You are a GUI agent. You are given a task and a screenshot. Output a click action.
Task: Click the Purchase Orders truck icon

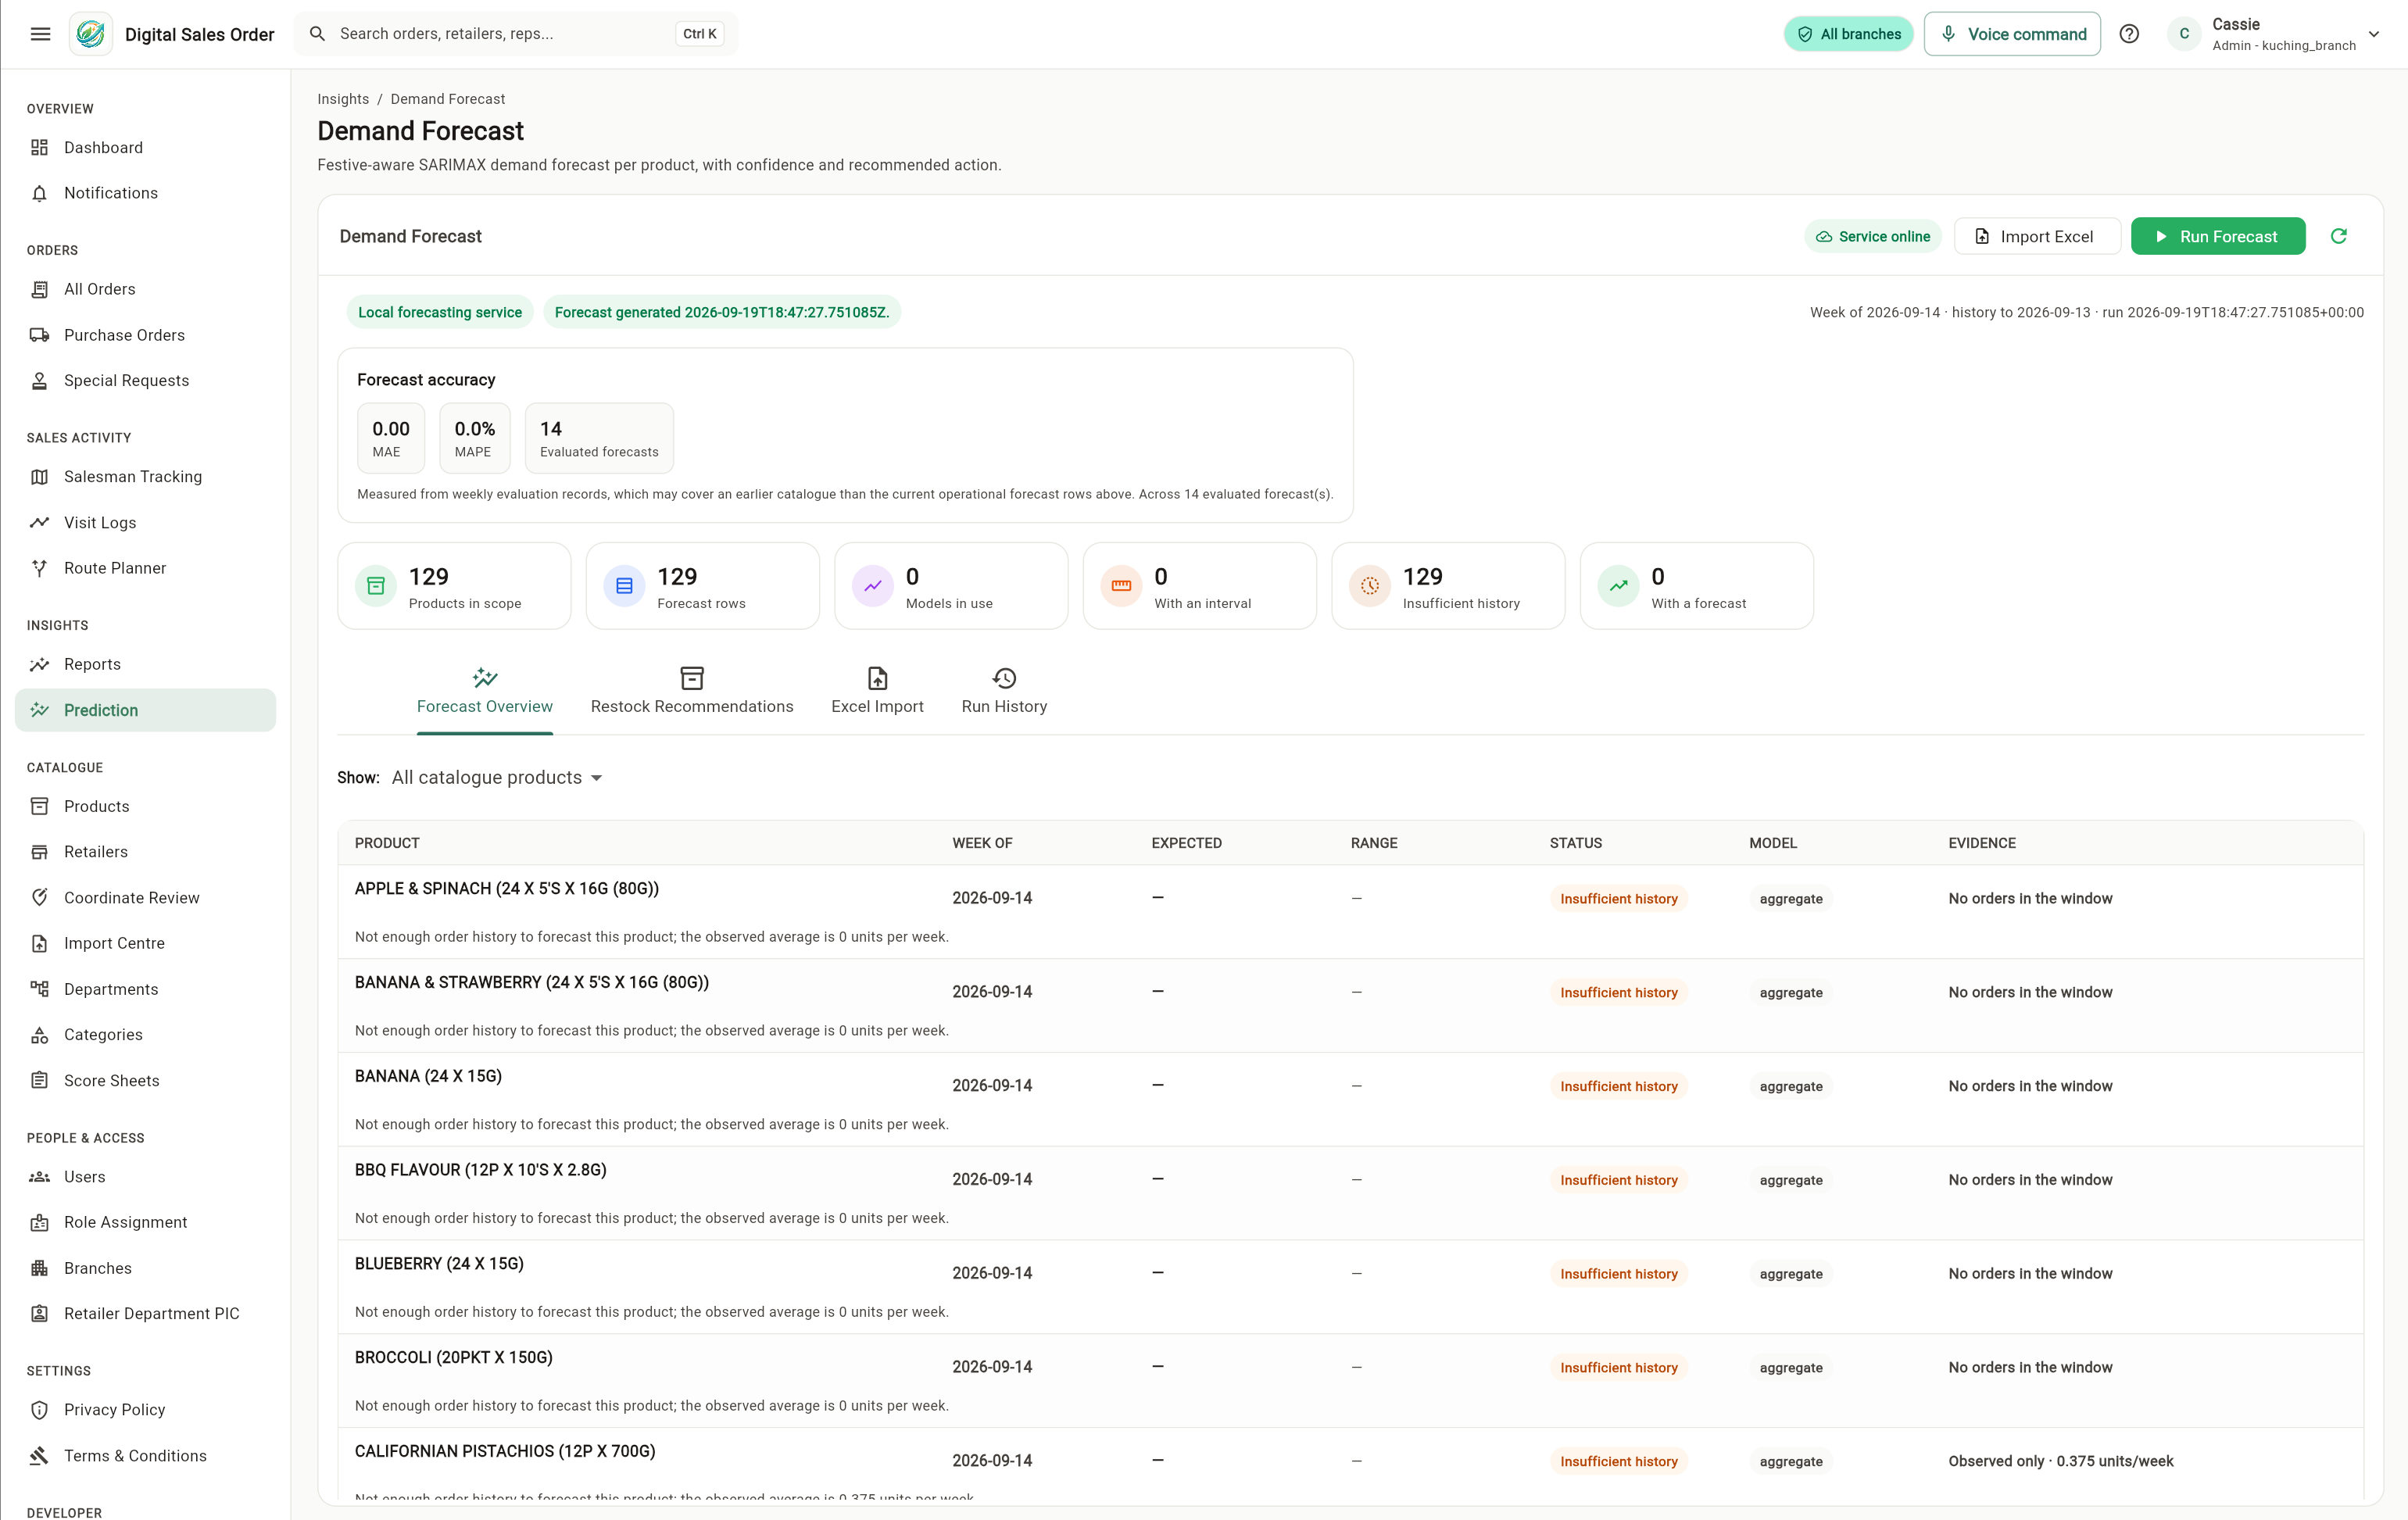(x=39, y=335)
